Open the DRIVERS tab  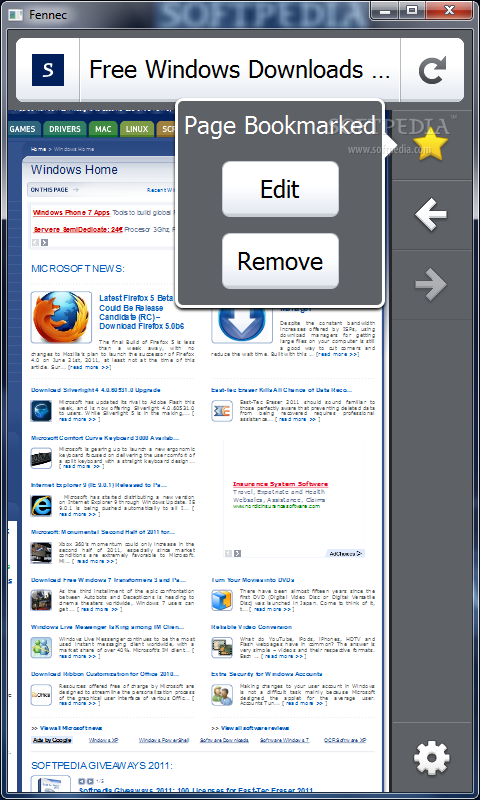(65, 129)
